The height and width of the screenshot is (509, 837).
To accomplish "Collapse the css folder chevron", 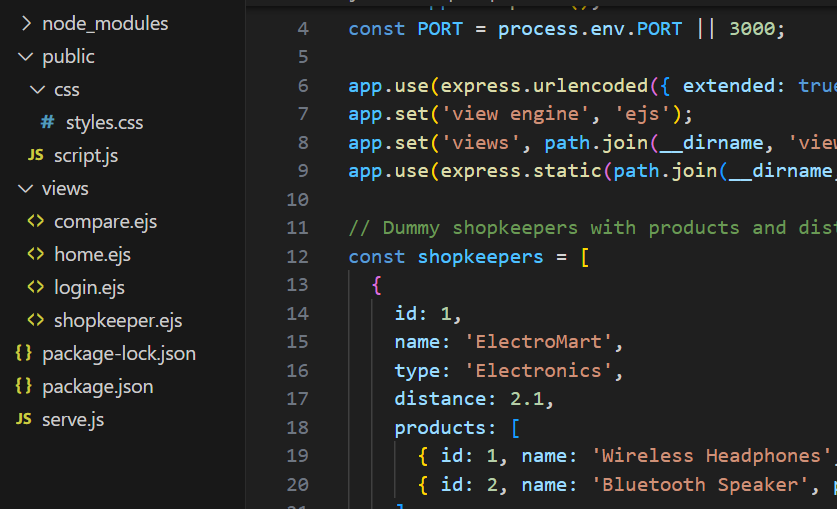I will coord(37,90).
